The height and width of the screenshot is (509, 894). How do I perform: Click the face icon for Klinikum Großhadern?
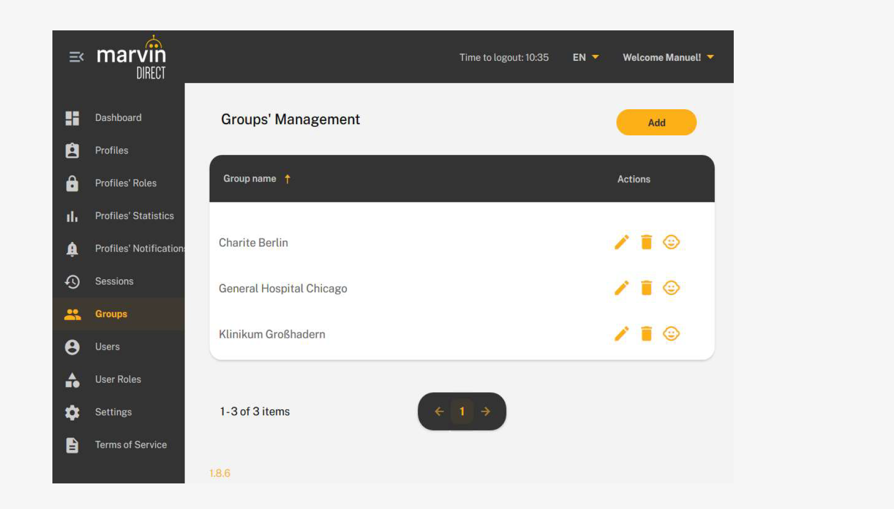(671, 334)
